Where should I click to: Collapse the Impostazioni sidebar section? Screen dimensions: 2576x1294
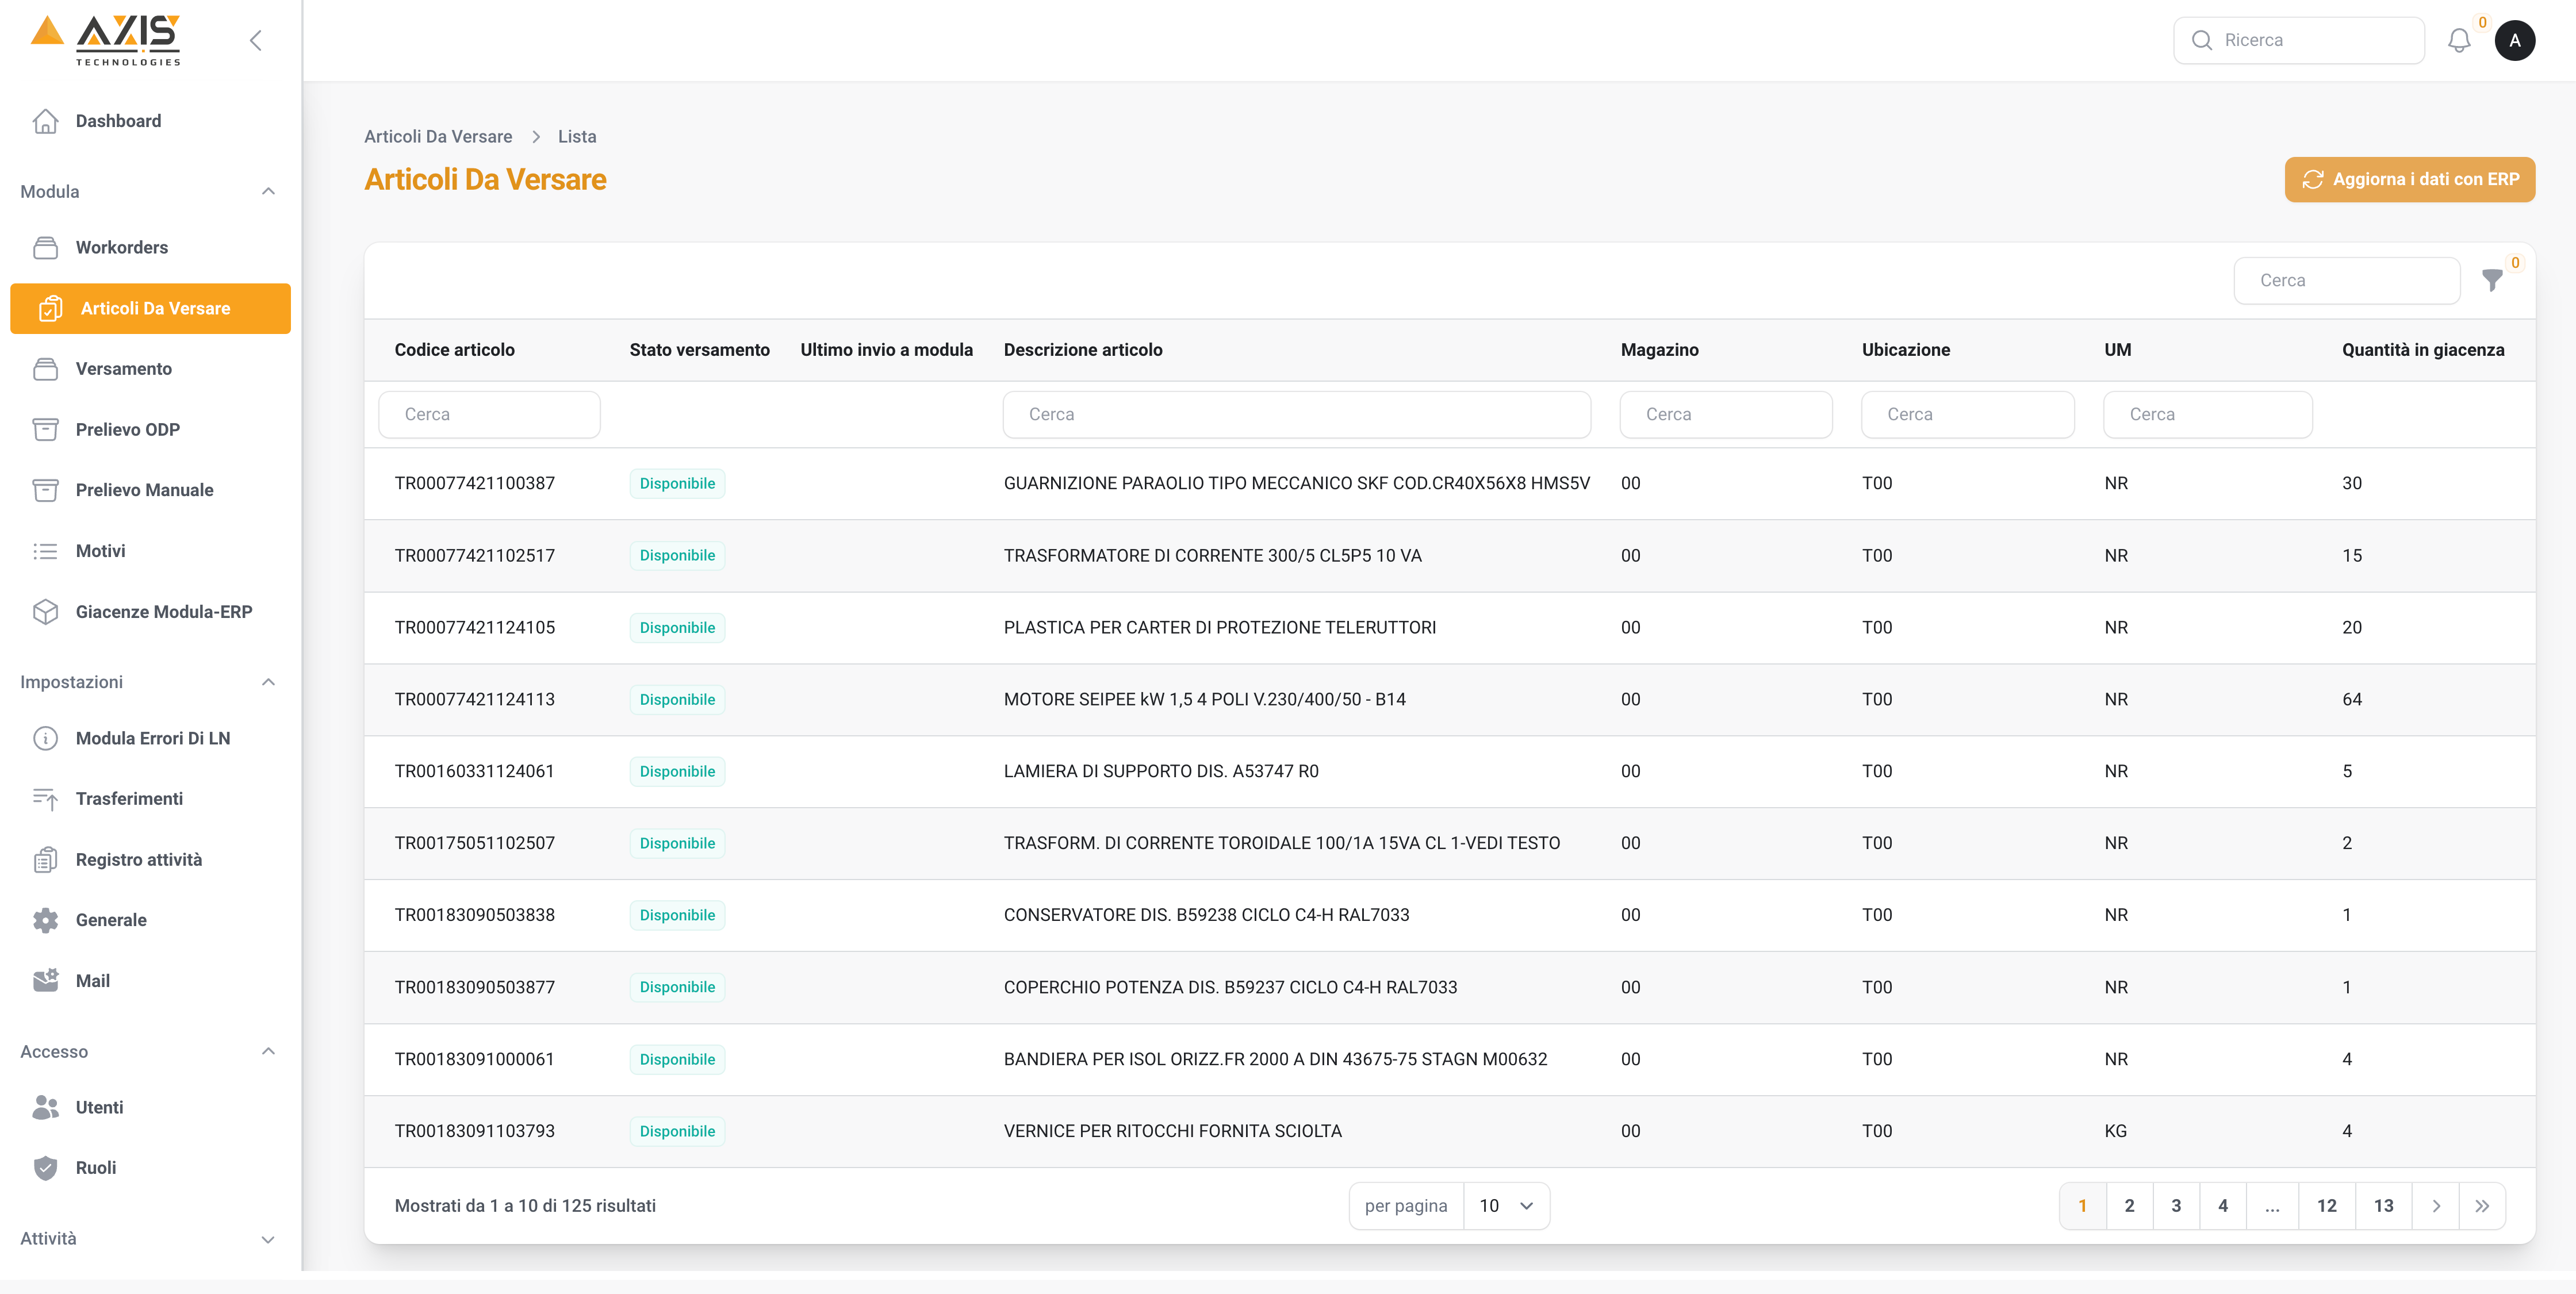coord(268,682)
